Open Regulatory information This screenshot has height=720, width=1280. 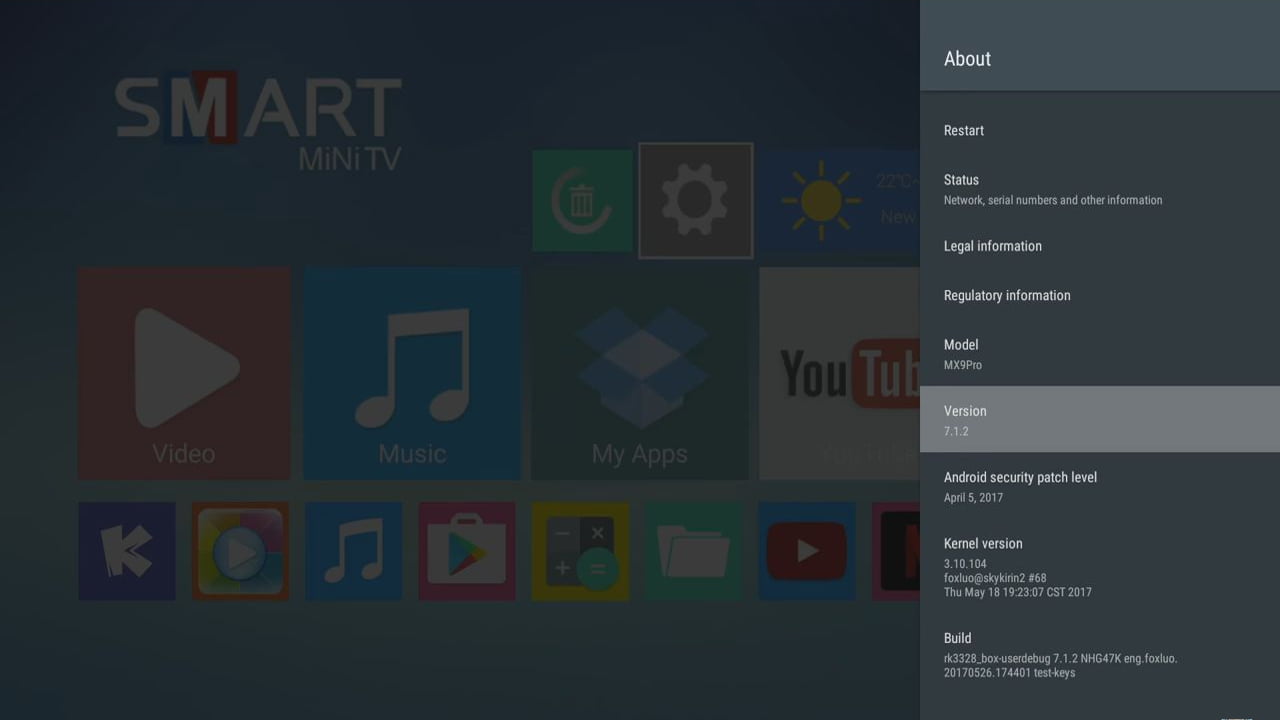1100,296
